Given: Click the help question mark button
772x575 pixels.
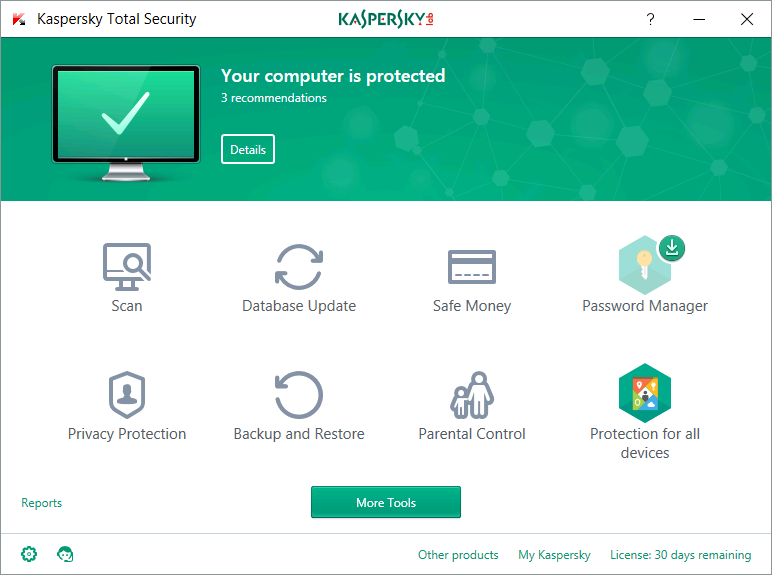Looking at the screenshot, I should coord(650,19).
